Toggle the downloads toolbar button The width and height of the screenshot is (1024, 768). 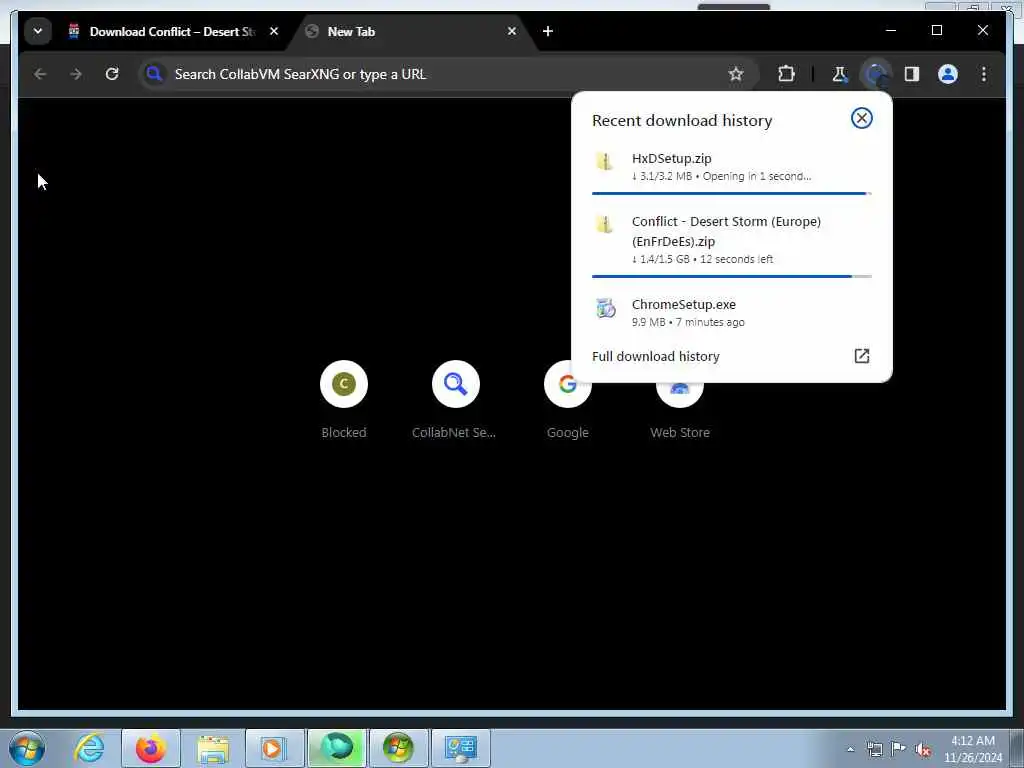pyautogui.click(x=876, y=74)
